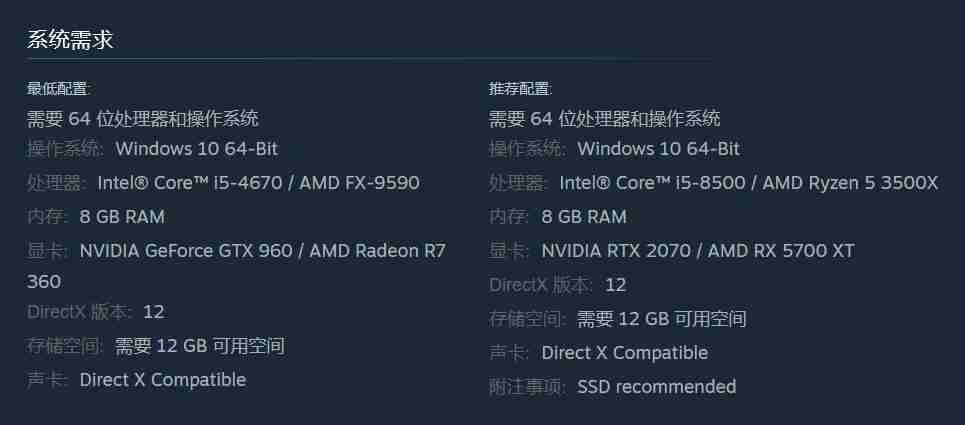Click recommended DirectX 版本 12 line
This screenshot has width=965, height=425.
(x=558, y=285)
